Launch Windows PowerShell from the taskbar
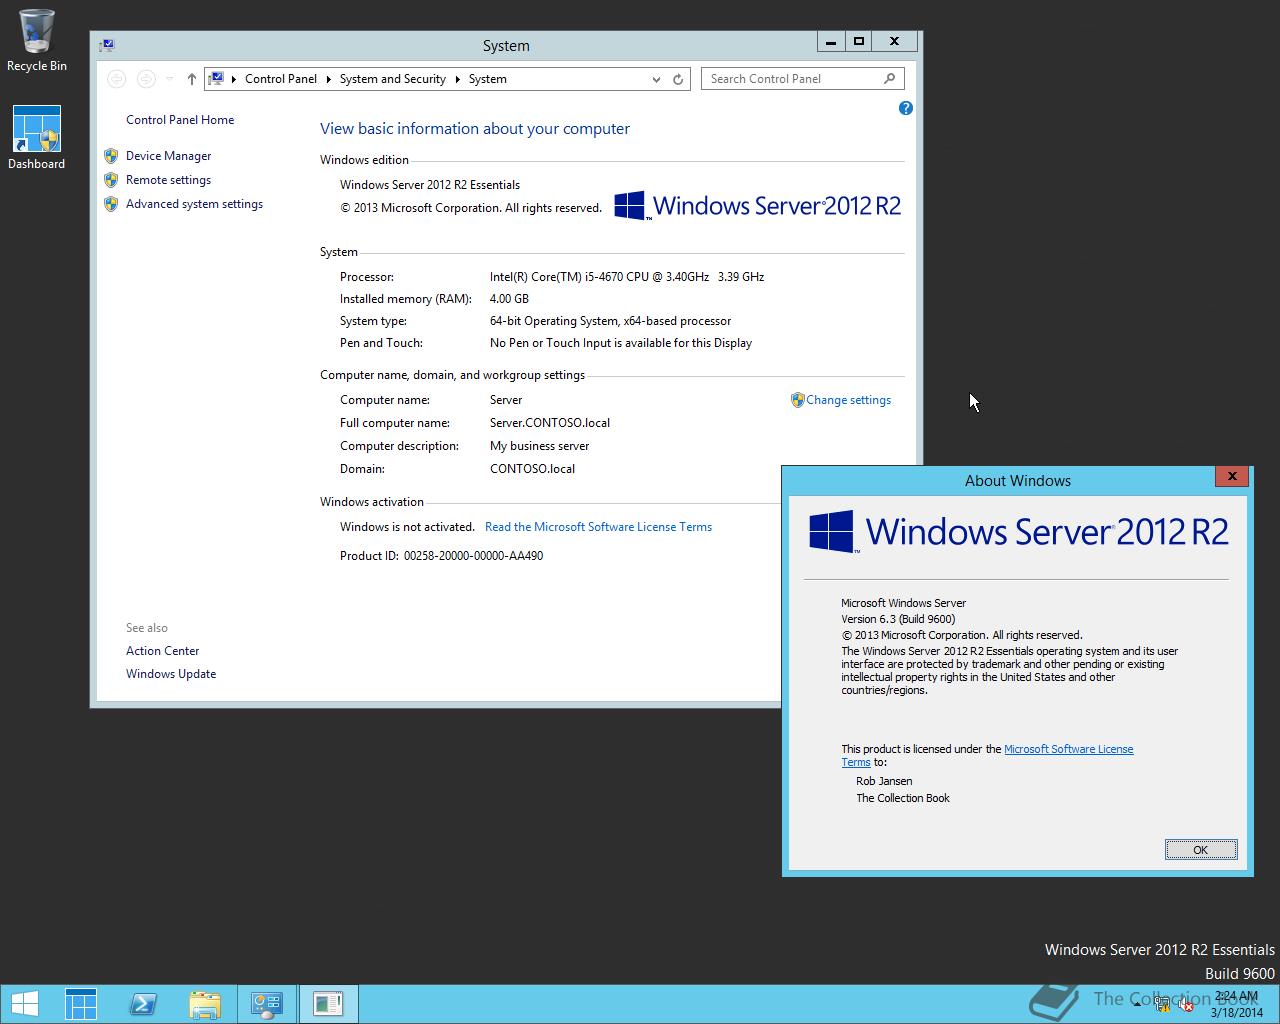Screen dimensions: 1280x1024 [x=143, y=1004]
